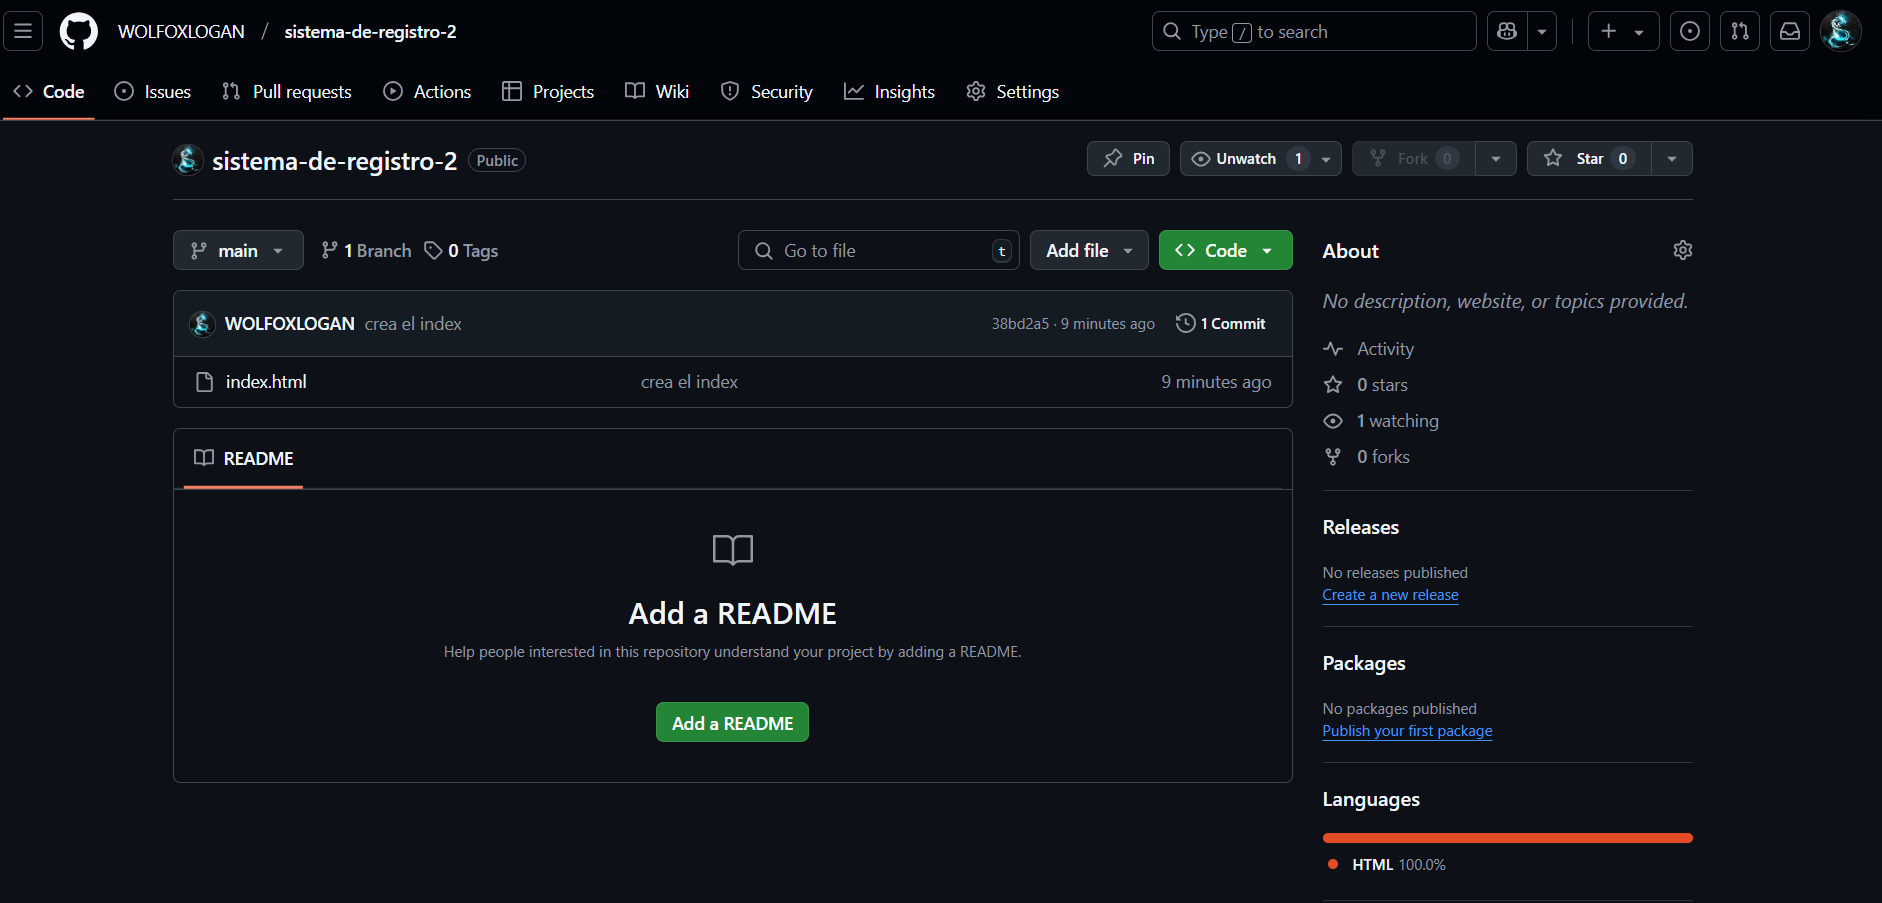Open the 1 watching link
This screenshot has height=903, width=1882.
click(x=1397, y=420)
